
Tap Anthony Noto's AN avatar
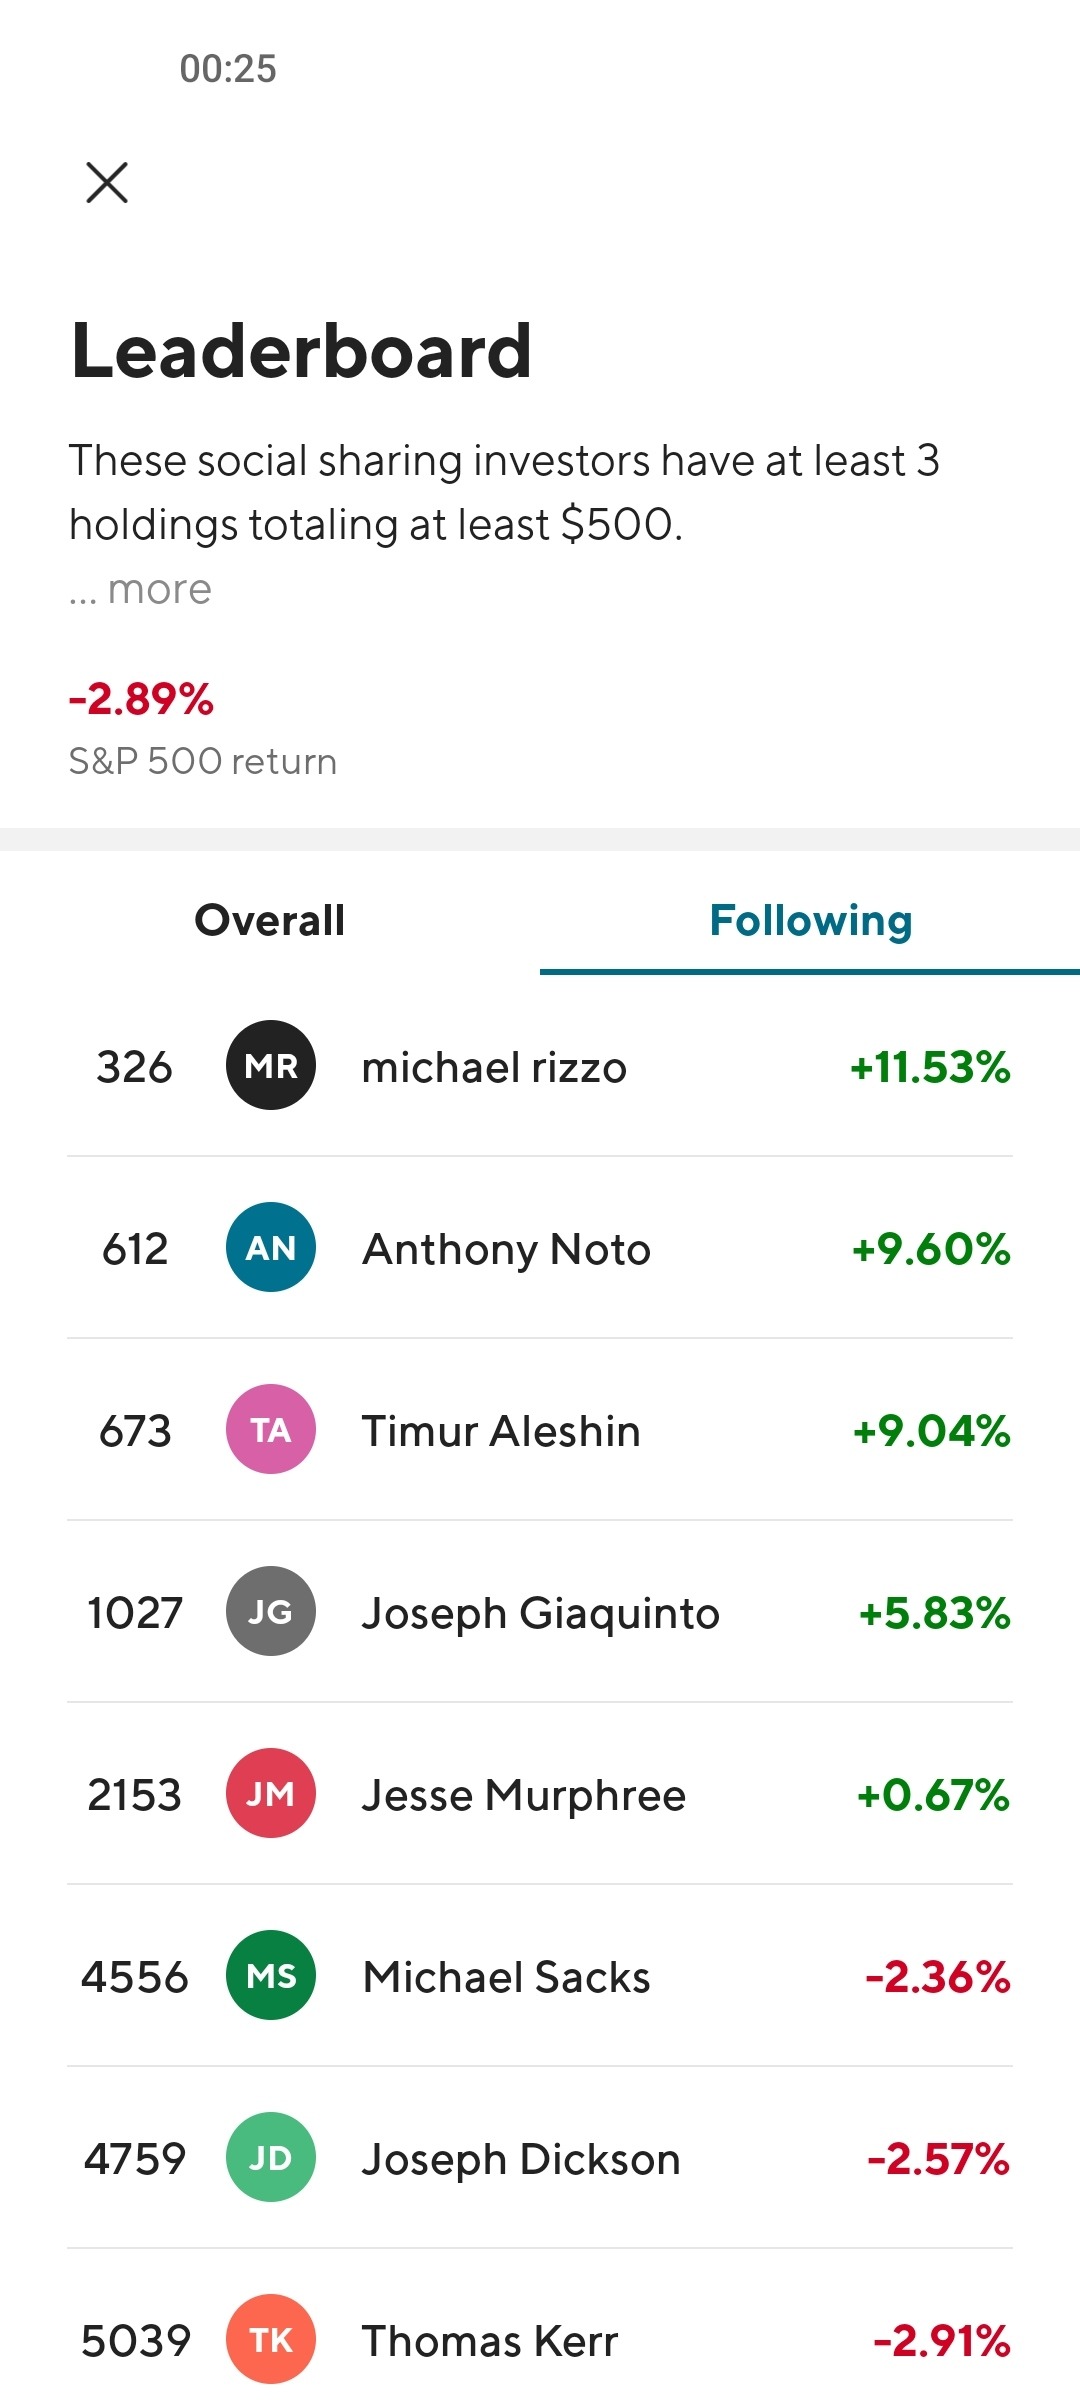click(271, 1248)
